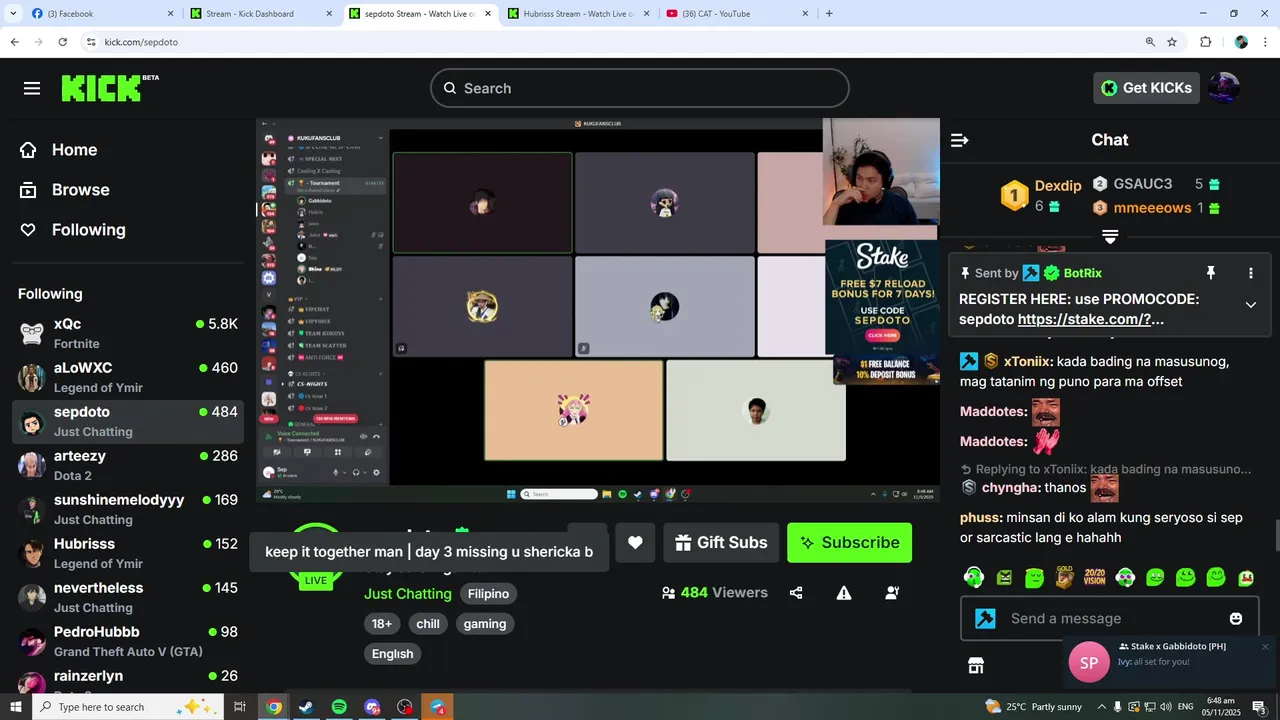1280x720 pixels.
Task: Insert the headphones green emote first in row
Action: pyautogui.click(x=974, y=577)
